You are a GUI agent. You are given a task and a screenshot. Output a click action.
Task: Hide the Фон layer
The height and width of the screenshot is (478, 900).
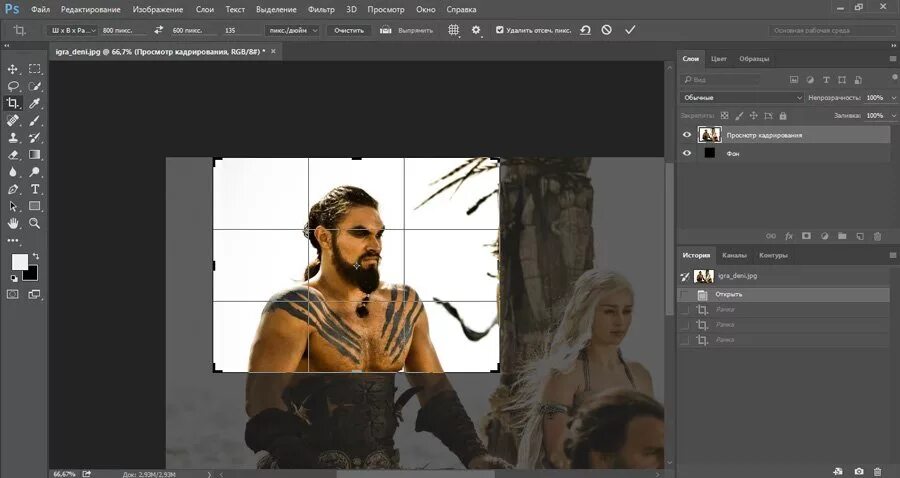pyautogui.click(x=686, y=153)
